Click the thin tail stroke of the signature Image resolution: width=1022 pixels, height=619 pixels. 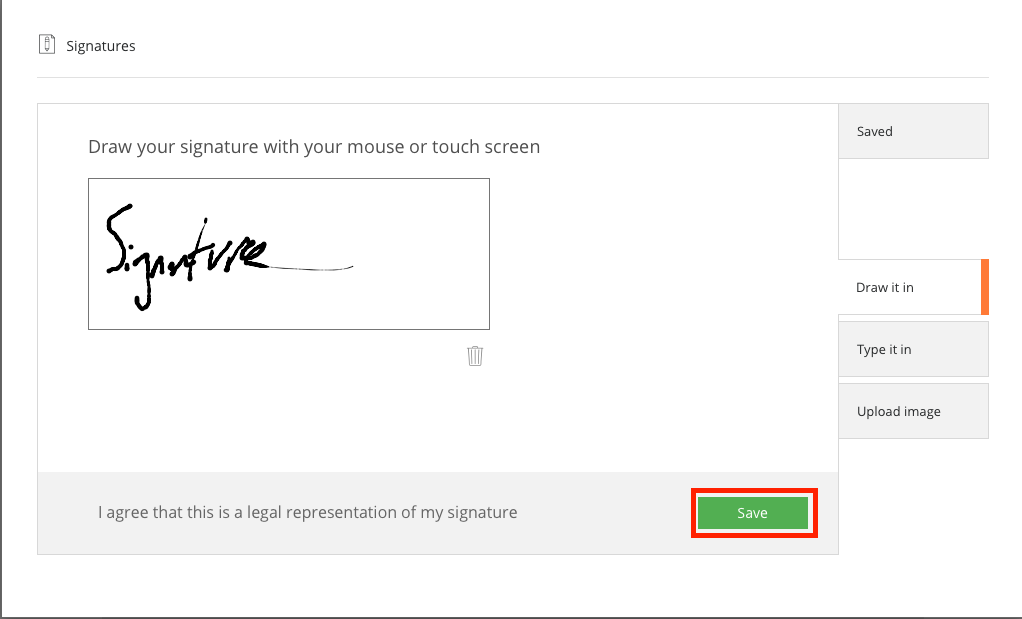pos(312,268)
